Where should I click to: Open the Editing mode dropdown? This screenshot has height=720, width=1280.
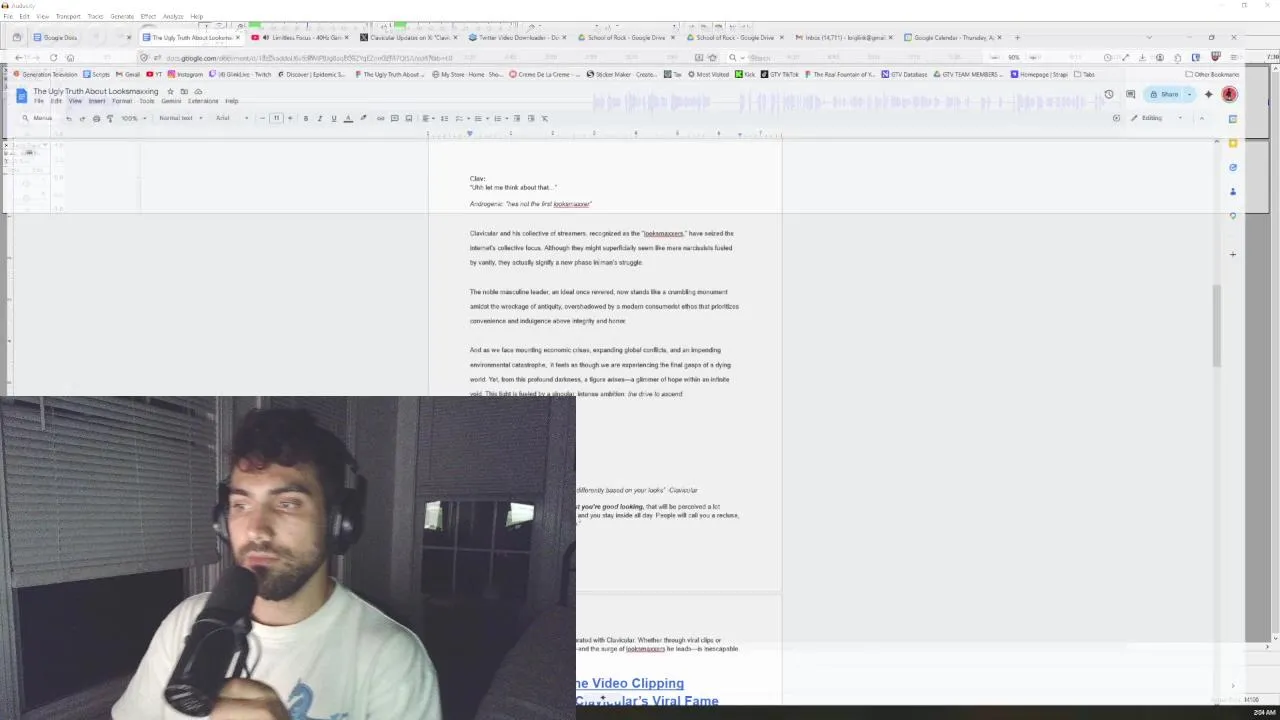click(x=1156, y=118)
